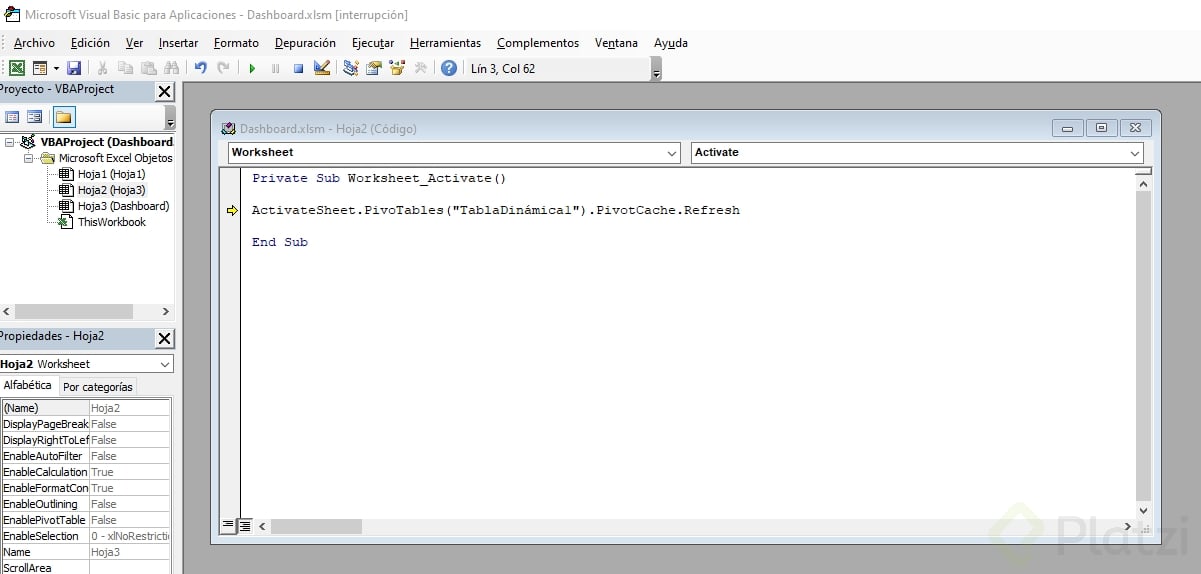Open the Activate procedure dropdown
The image size is (1201, 574).
point(1134,153)
